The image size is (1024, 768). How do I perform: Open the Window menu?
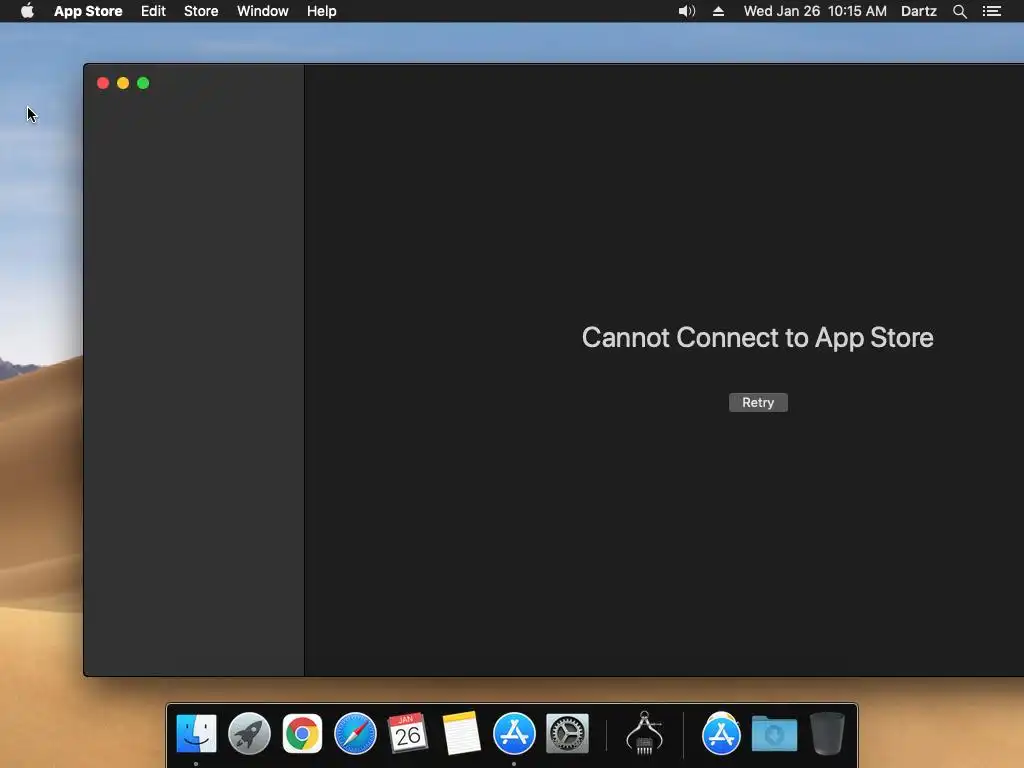[263, 11]
